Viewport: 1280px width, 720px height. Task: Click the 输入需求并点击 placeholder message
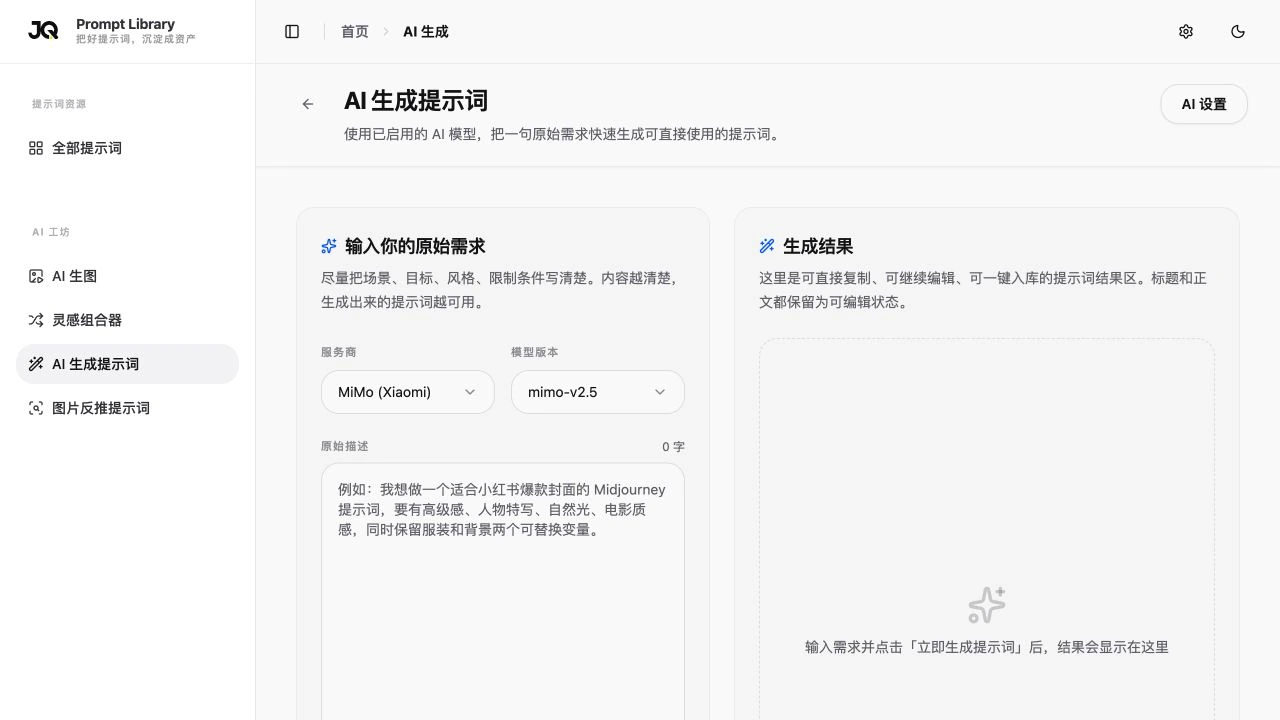tap(987, 647)
